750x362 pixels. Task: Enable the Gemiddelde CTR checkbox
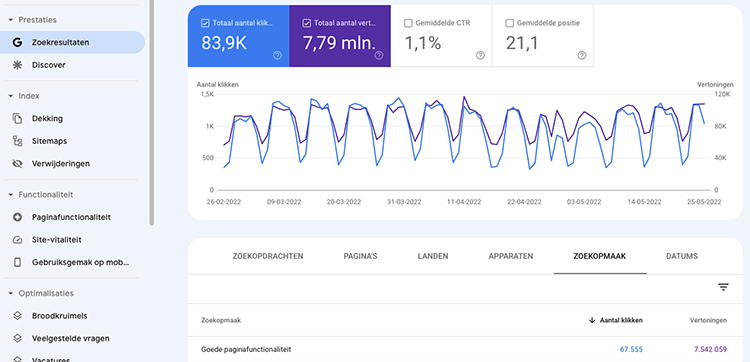coord(408,22)
